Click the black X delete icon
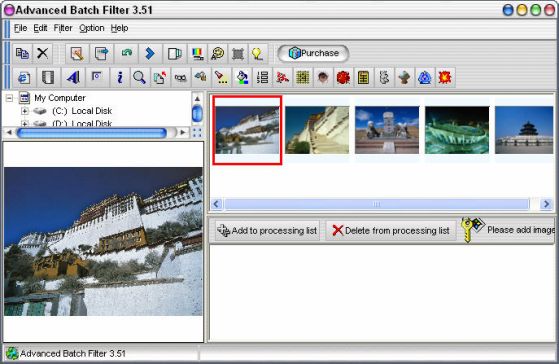Image resolution: width=559 pixels, height=364 pixels. click(43, 54)
